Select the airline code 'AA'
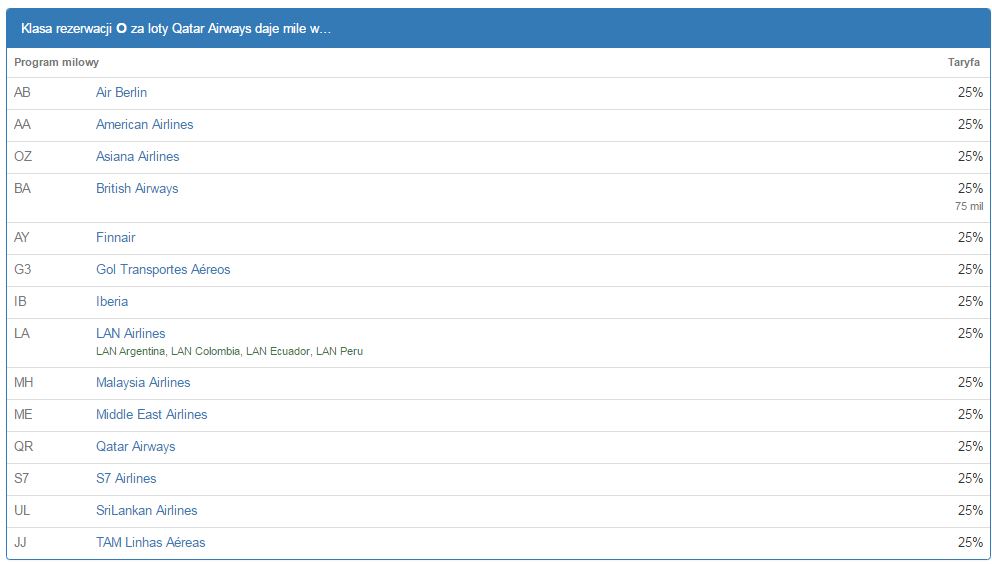The image size is (992, 564). coord(22,125)
